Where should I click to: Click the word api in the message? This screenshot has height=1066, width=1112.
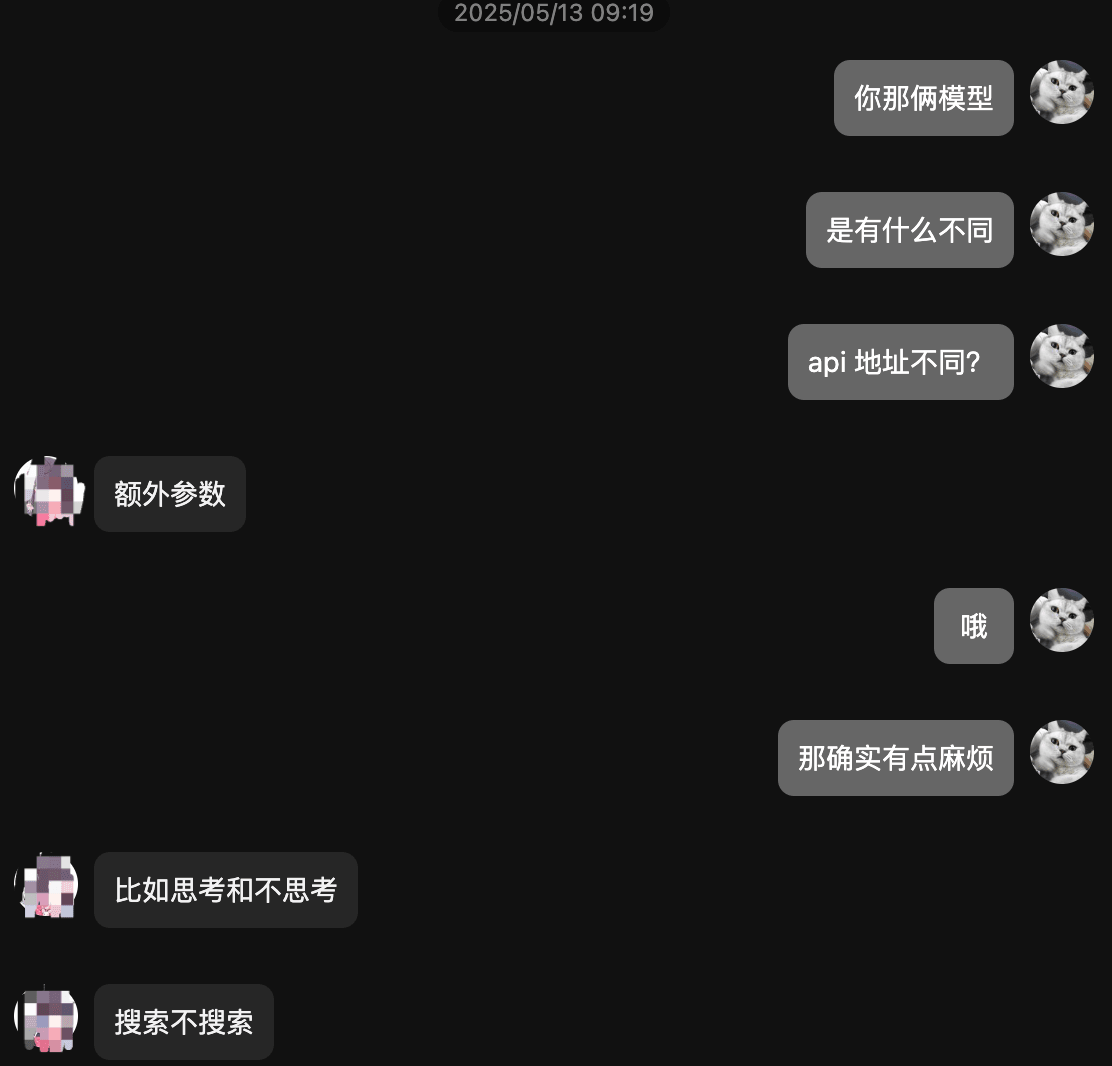827,362
